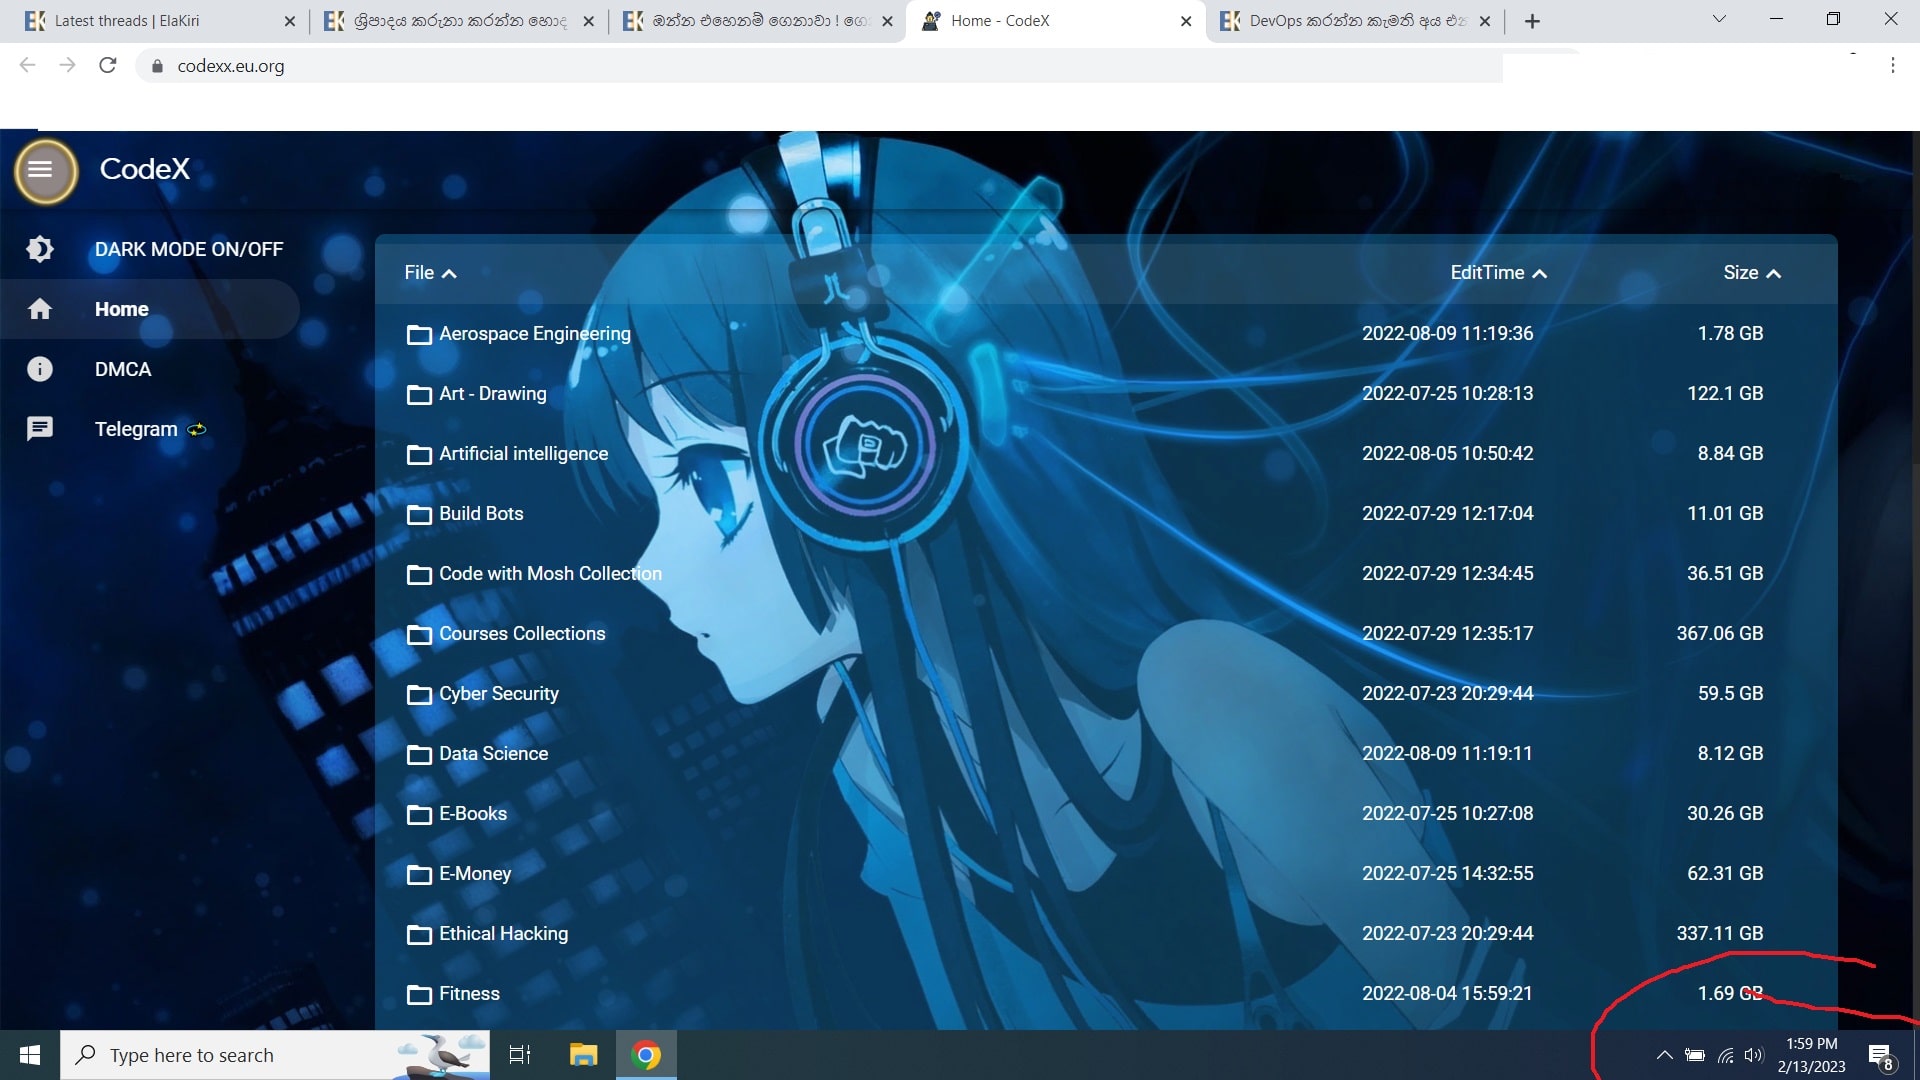
Task: Click the Chrome taskbar icon
Action: point(646,1055)
